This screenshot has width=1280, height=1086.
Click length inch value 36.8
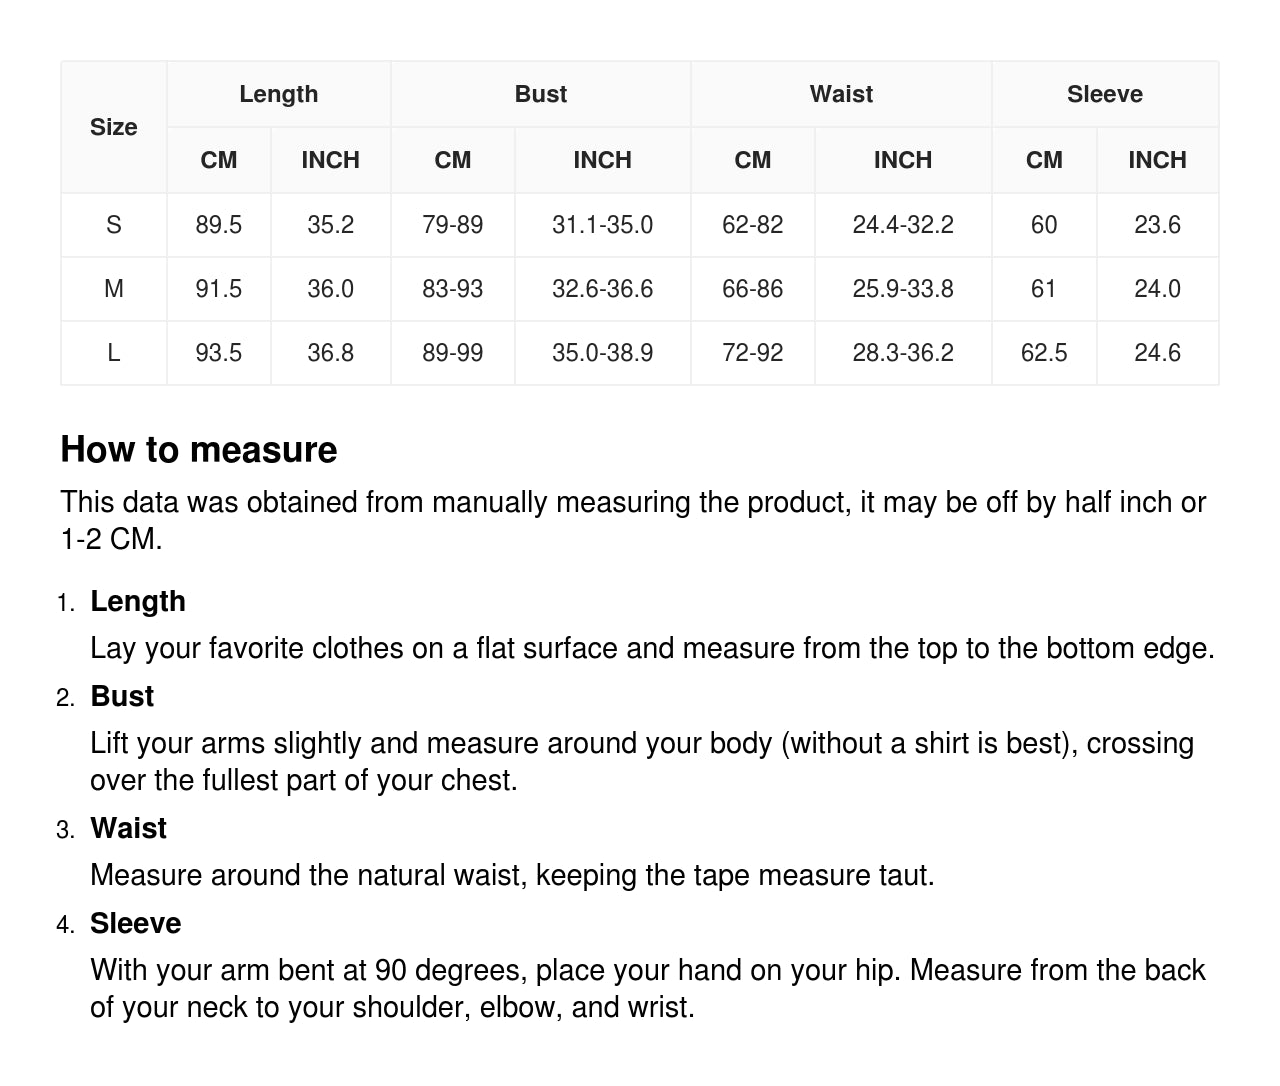tap(330, 353)
